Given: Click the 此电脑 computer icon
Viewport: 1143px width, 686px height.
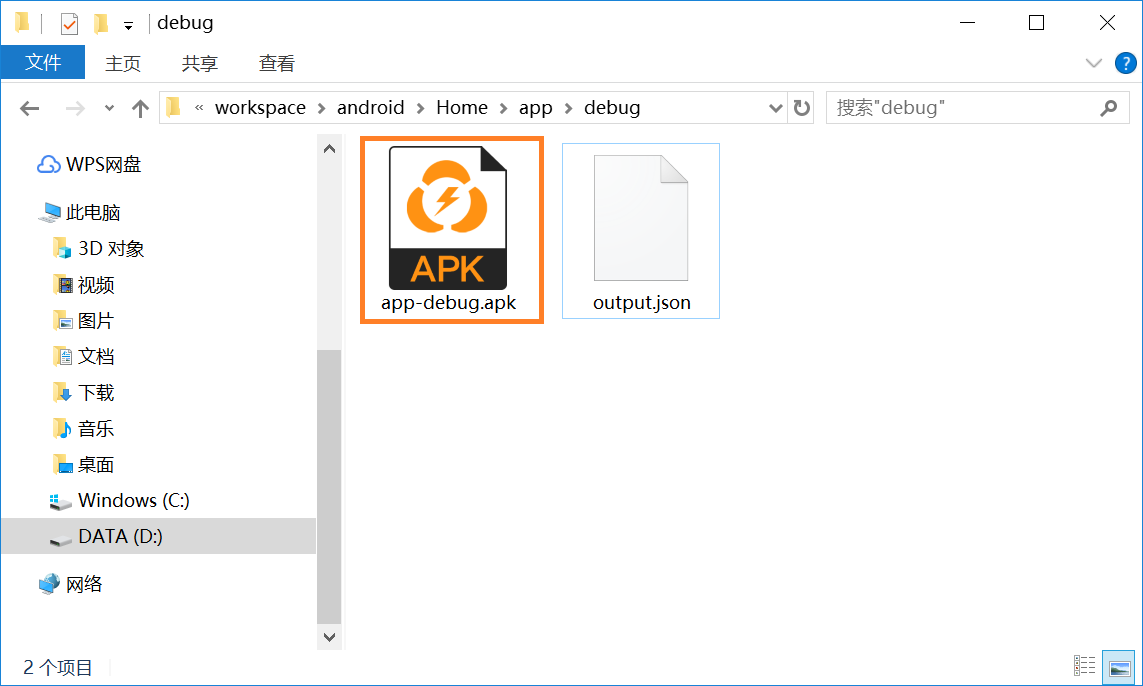Looking at the screenshot, I should [50, 213].
